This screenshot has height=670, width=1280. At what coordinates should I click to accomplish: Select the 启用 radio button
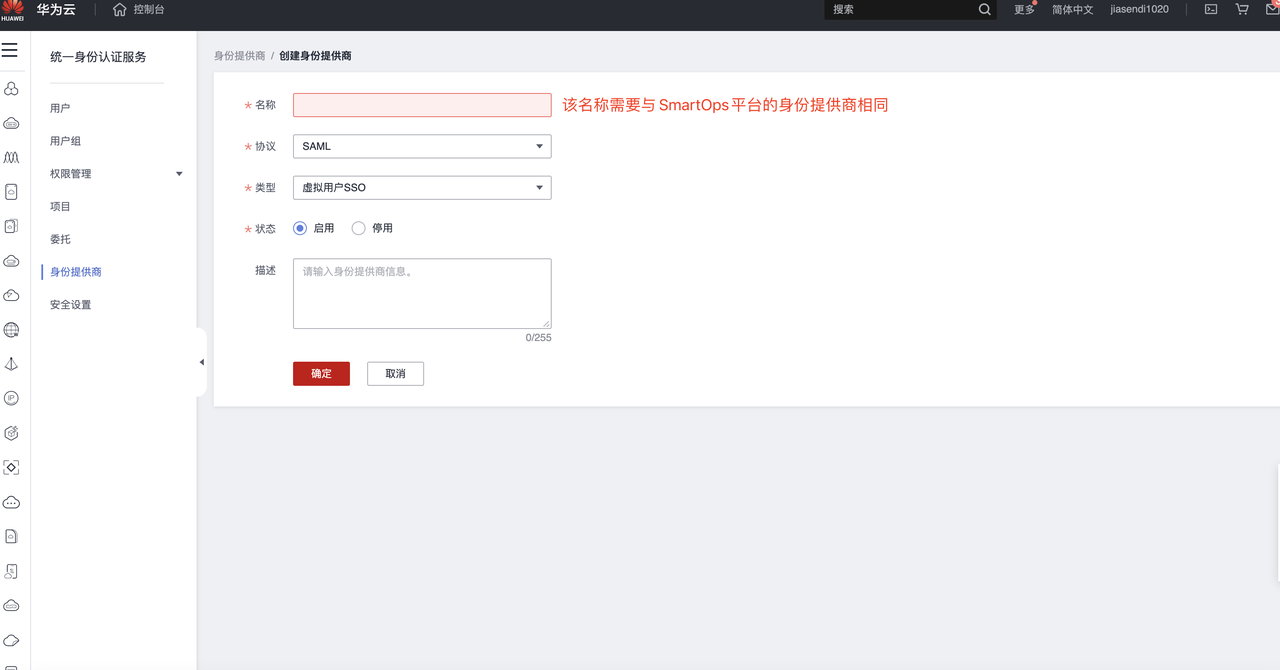[300, 228]
